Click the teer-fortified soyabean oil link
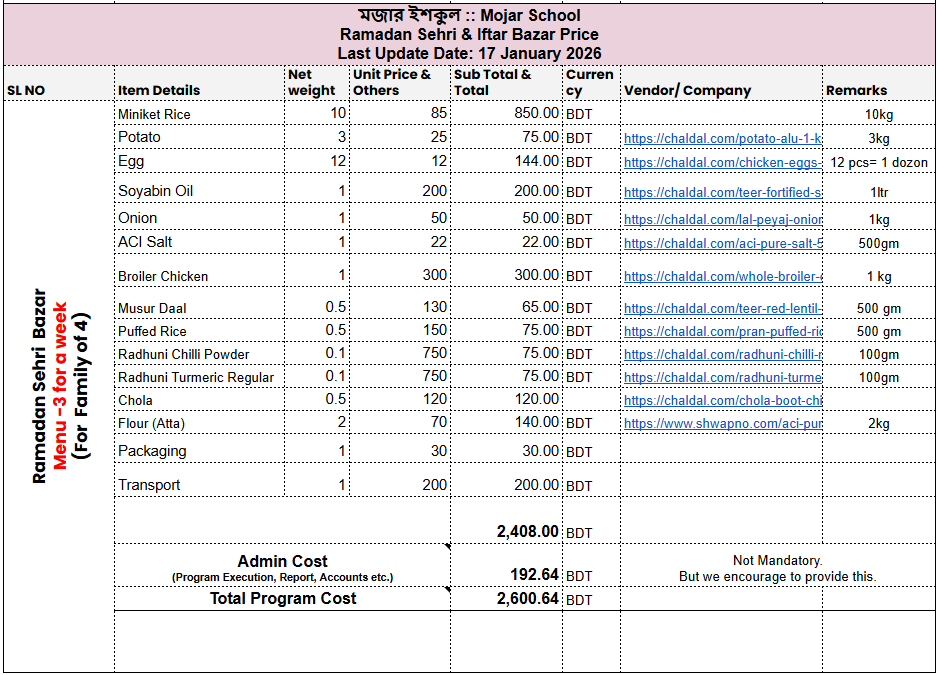The image size is (937, 675). click(x=722, y=192)
